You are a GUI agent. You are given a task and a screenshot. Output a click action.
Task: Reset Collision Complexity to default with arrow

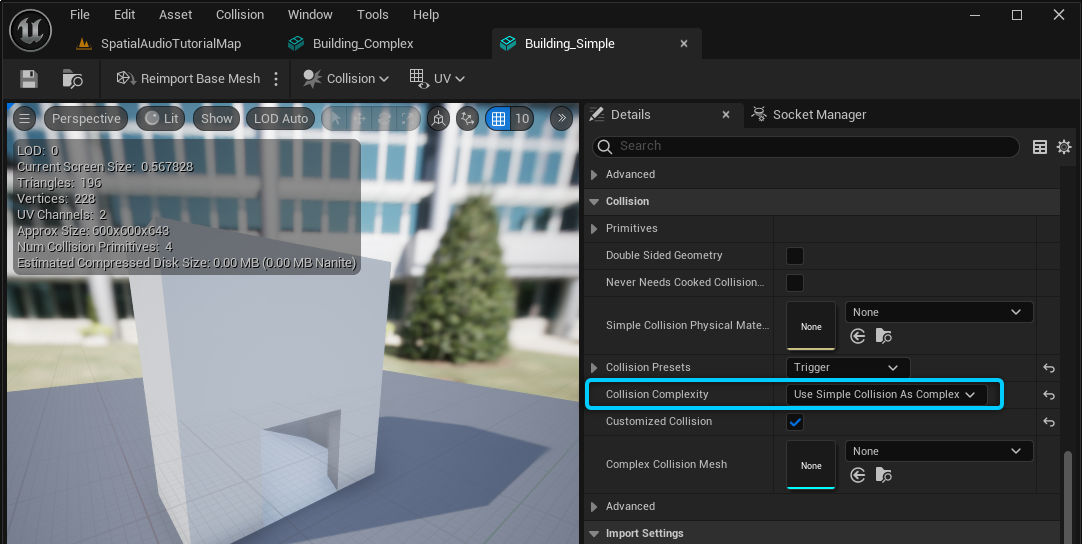tap(1049, 395)
